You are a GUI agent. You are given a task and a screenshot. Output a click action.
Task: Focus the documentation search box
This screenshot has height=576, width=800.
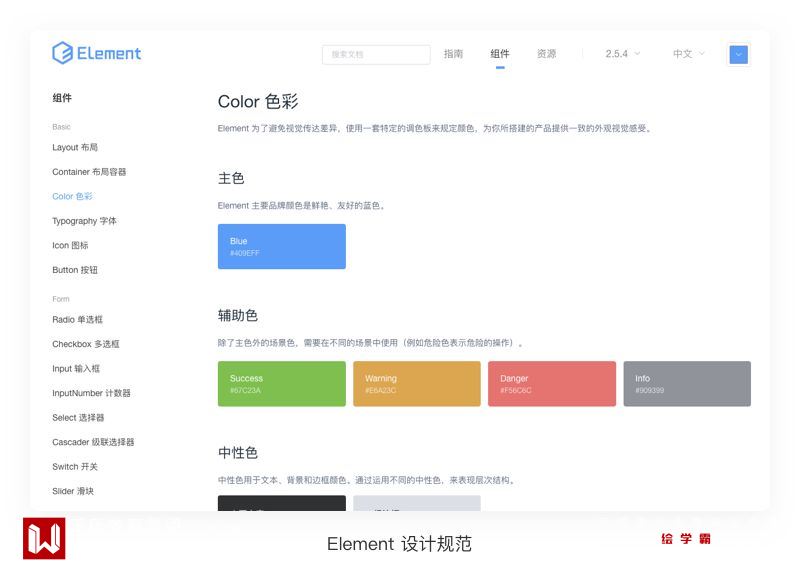(376, 55)
